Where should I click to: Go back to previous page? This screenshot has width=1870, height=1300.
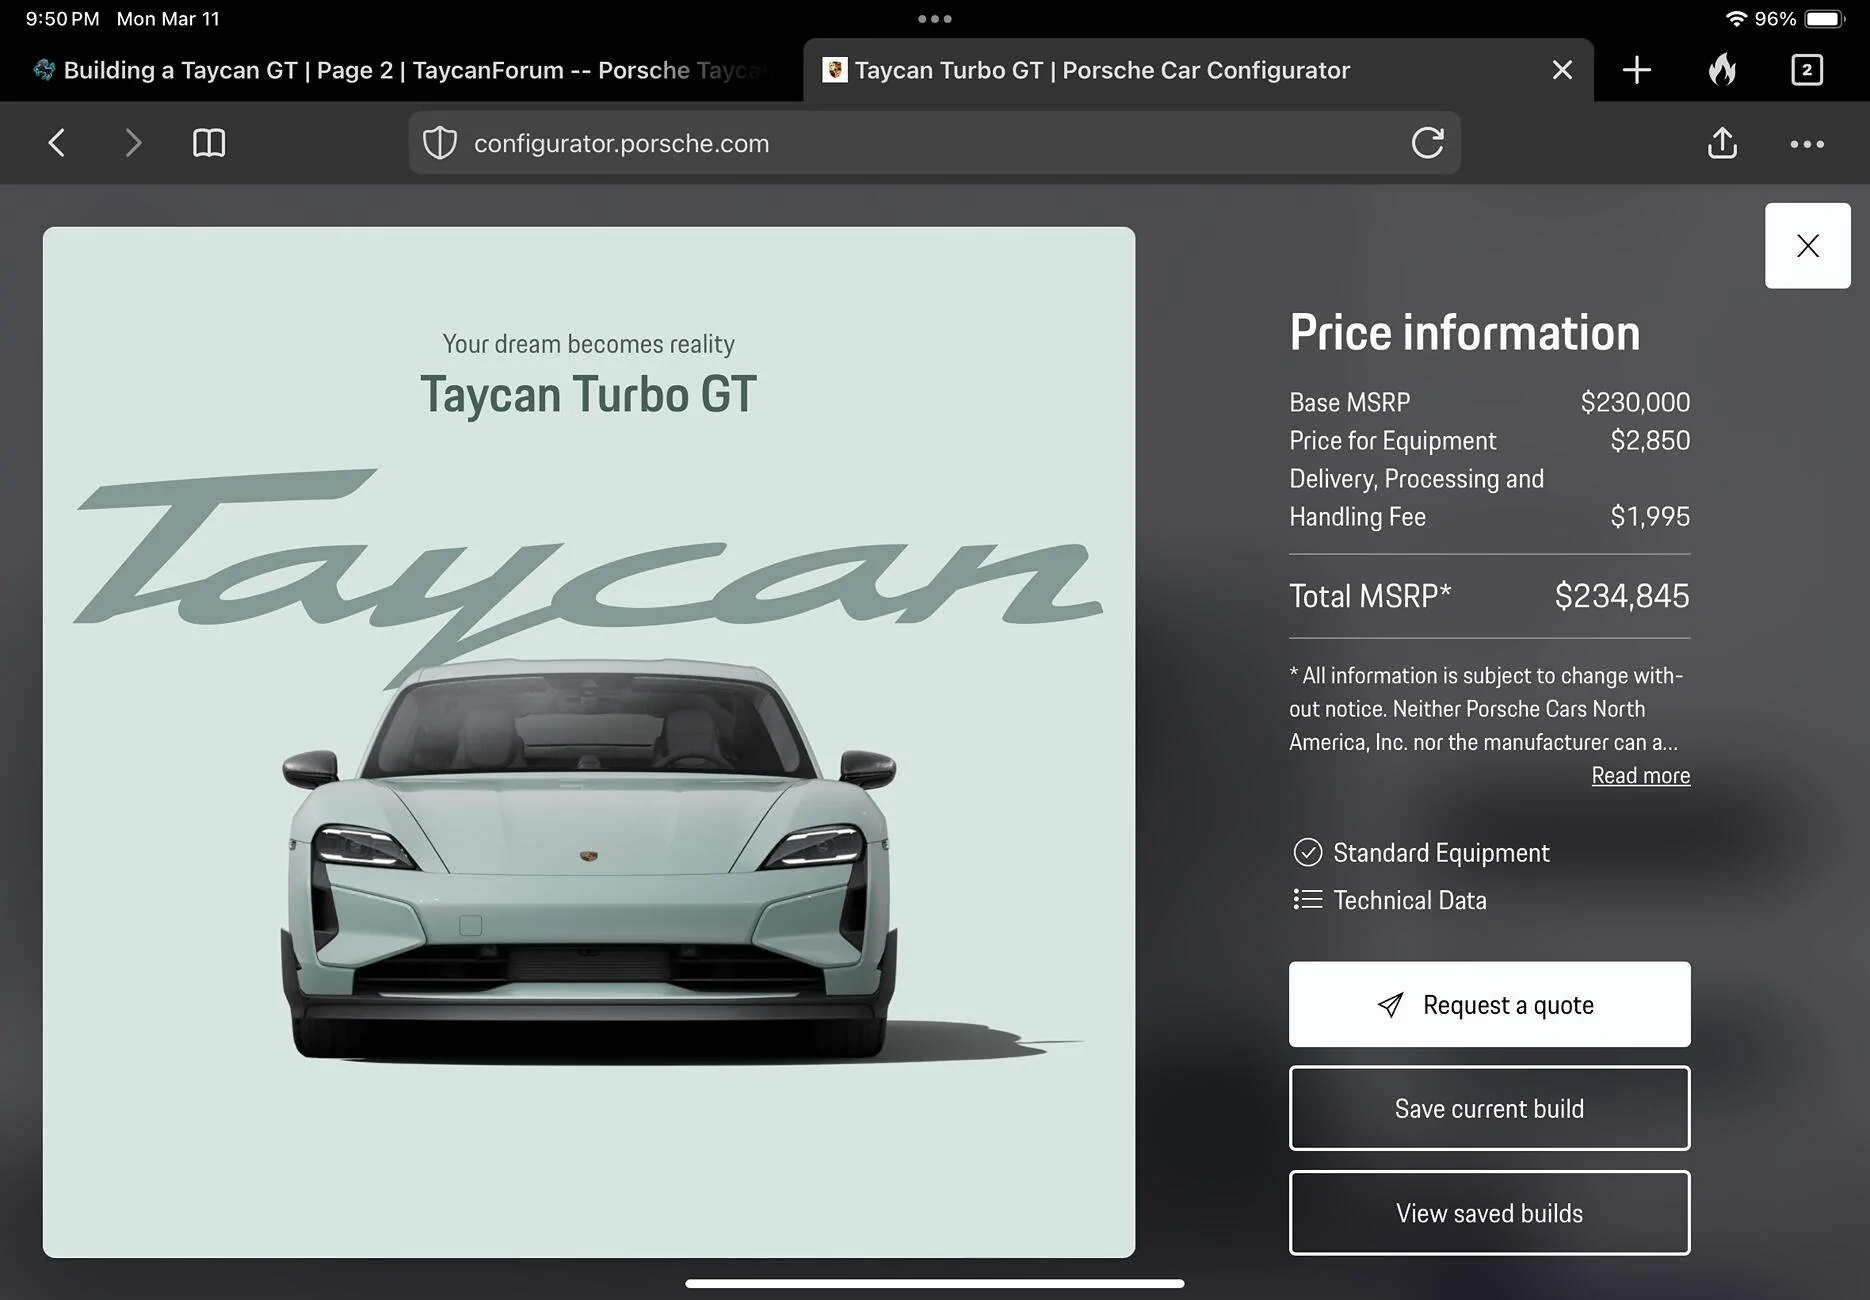click(x=57, y=143)
